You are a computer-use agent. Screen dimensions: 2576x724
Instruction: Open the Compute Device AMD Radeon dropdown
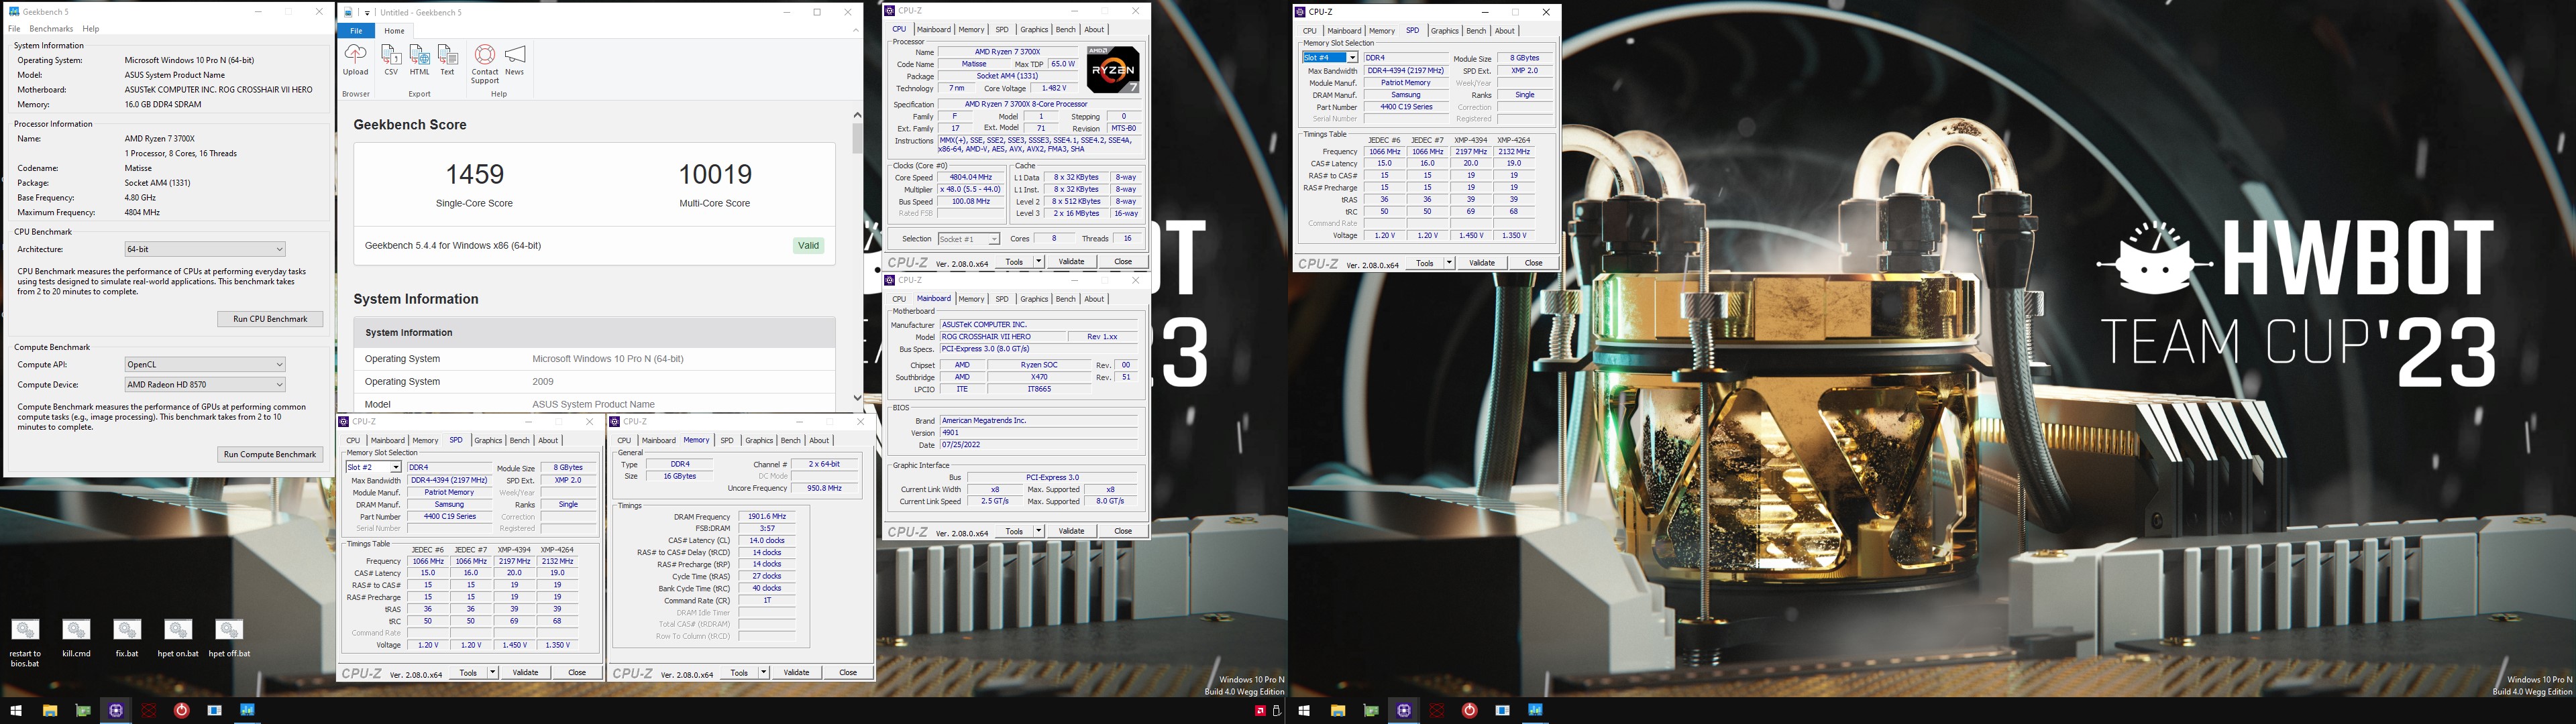pyautogui.click(x=205, y=384)
